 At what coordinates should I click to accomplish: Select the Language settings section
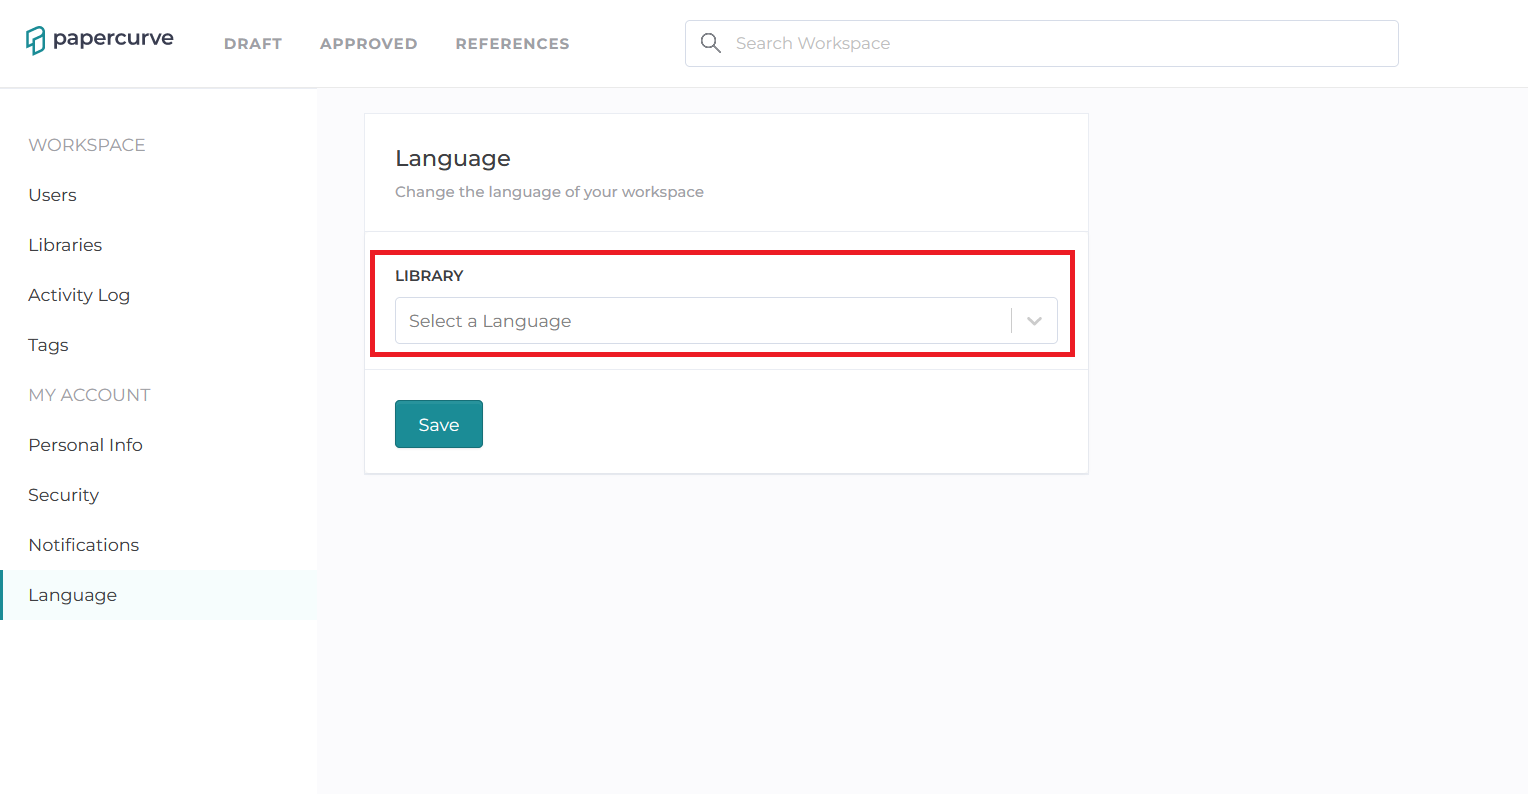pyautogui.click(x=72, y=594)
